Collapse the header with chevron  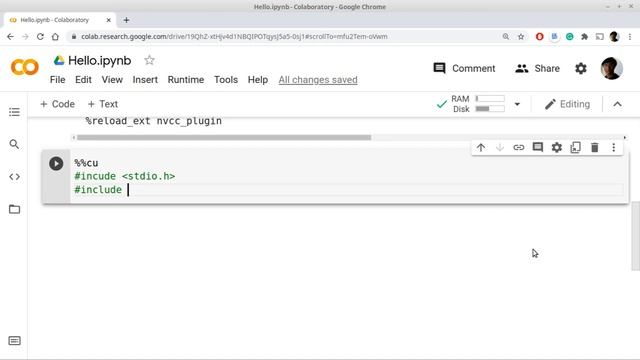tap(618, 104)
